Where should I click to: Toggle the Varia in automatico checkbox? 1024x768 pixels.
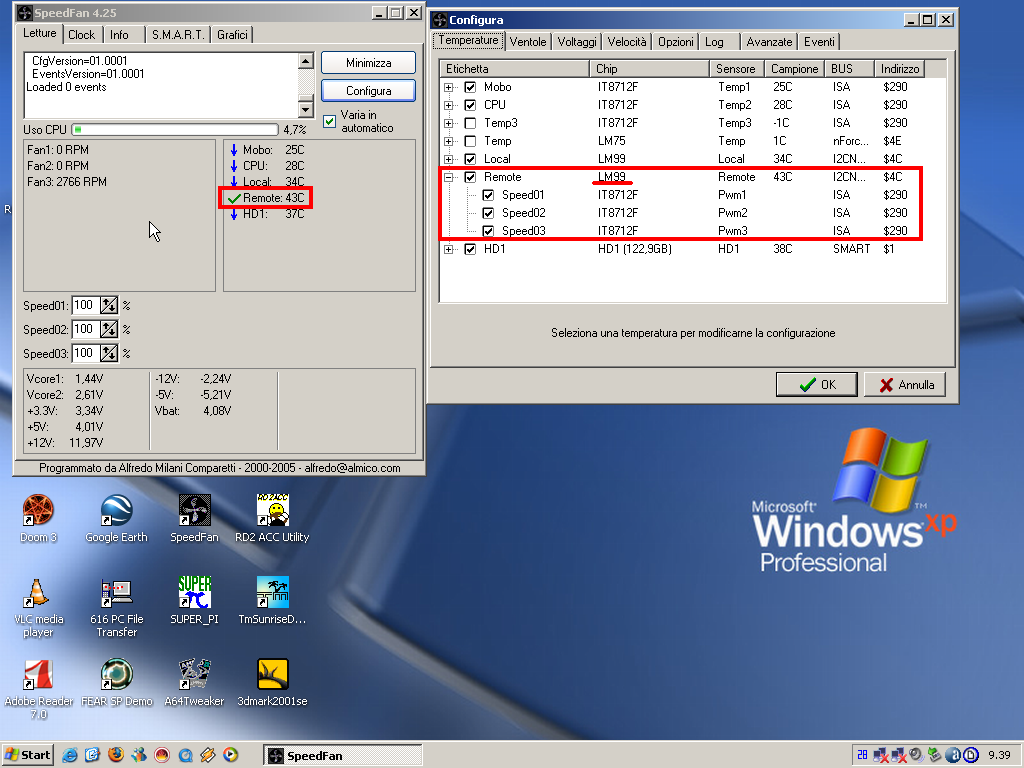(x=330, y=121)
